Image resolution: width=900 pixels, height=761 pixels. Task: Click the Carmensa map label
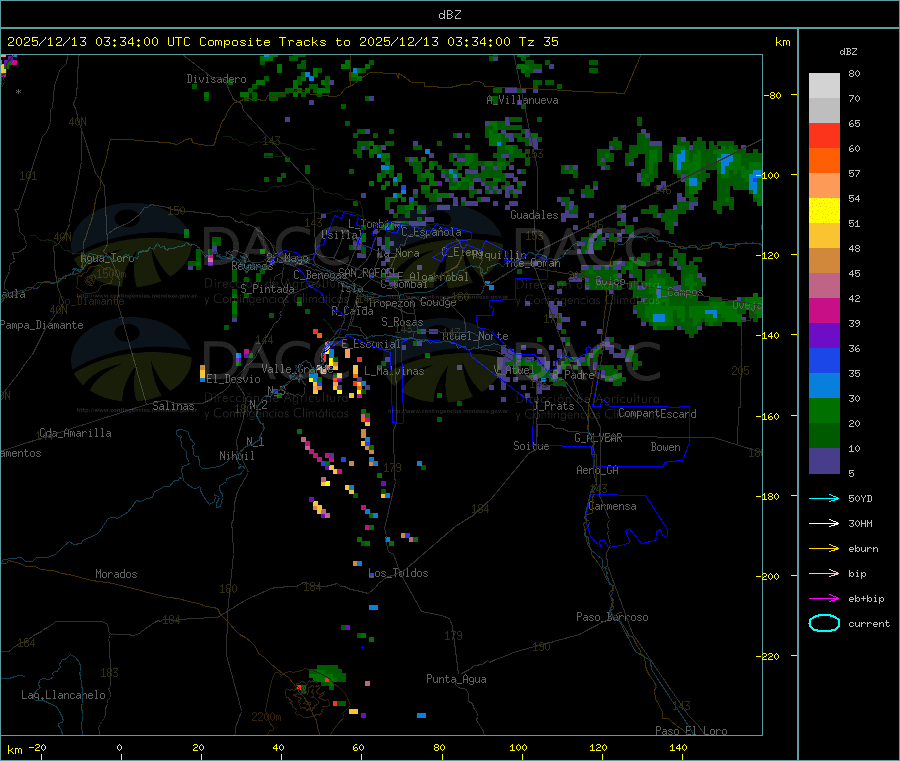click(x=612, y=507)
